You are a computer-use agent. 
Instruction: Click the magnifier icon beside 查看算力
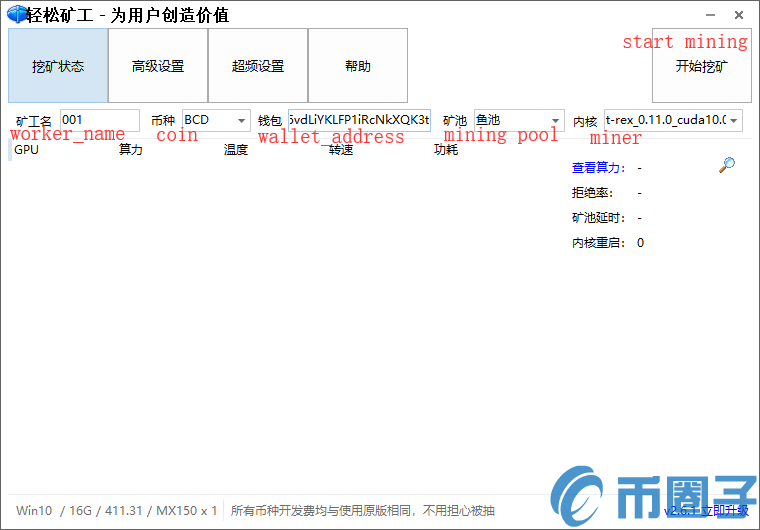(727, 165)
